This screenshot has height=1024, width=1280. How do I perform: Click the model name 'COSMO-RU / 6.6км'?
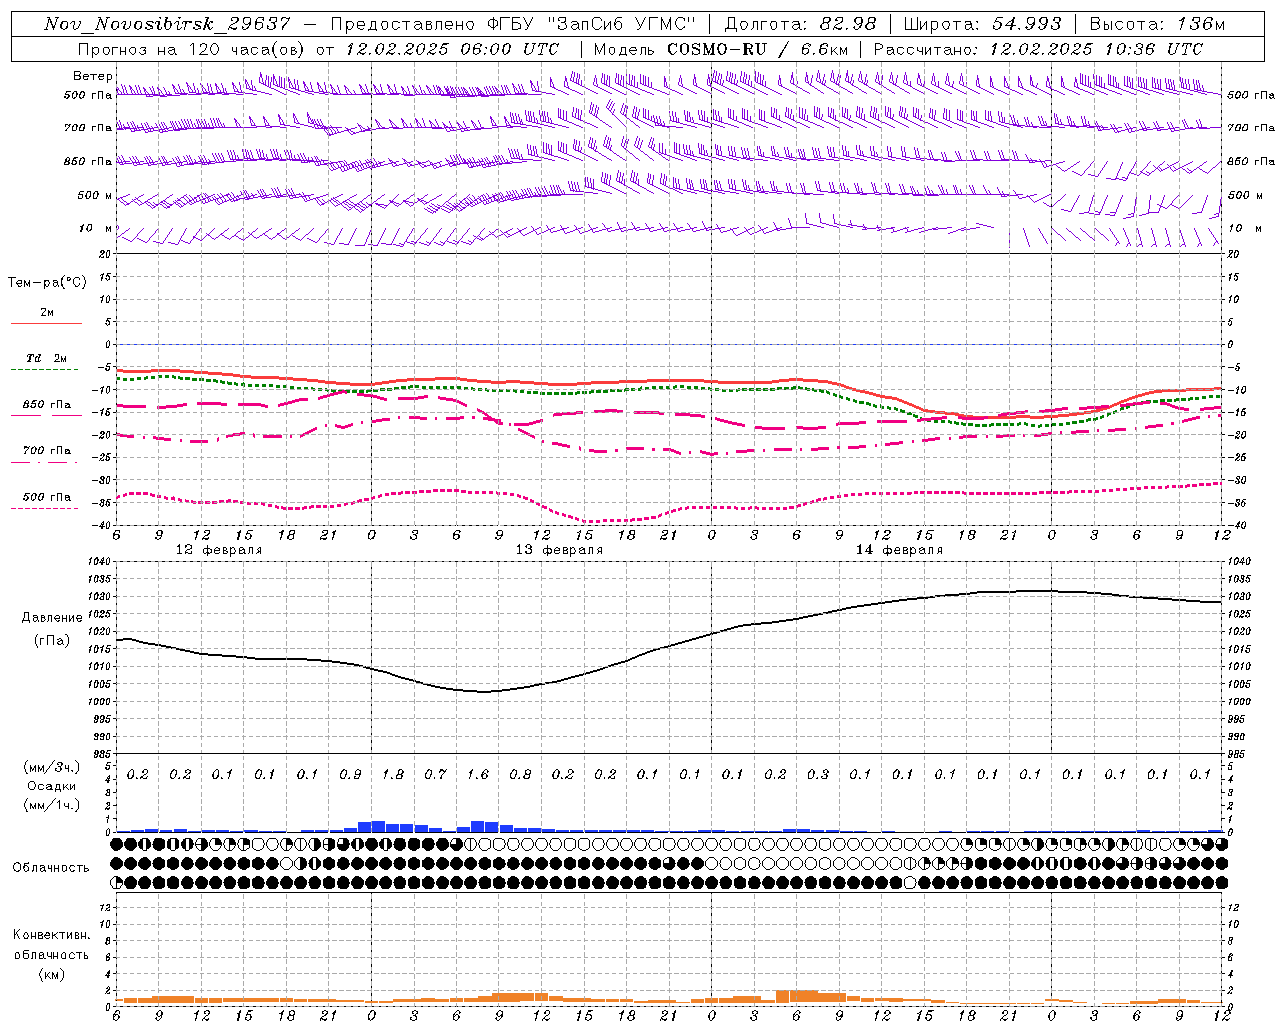pos(758,49)
